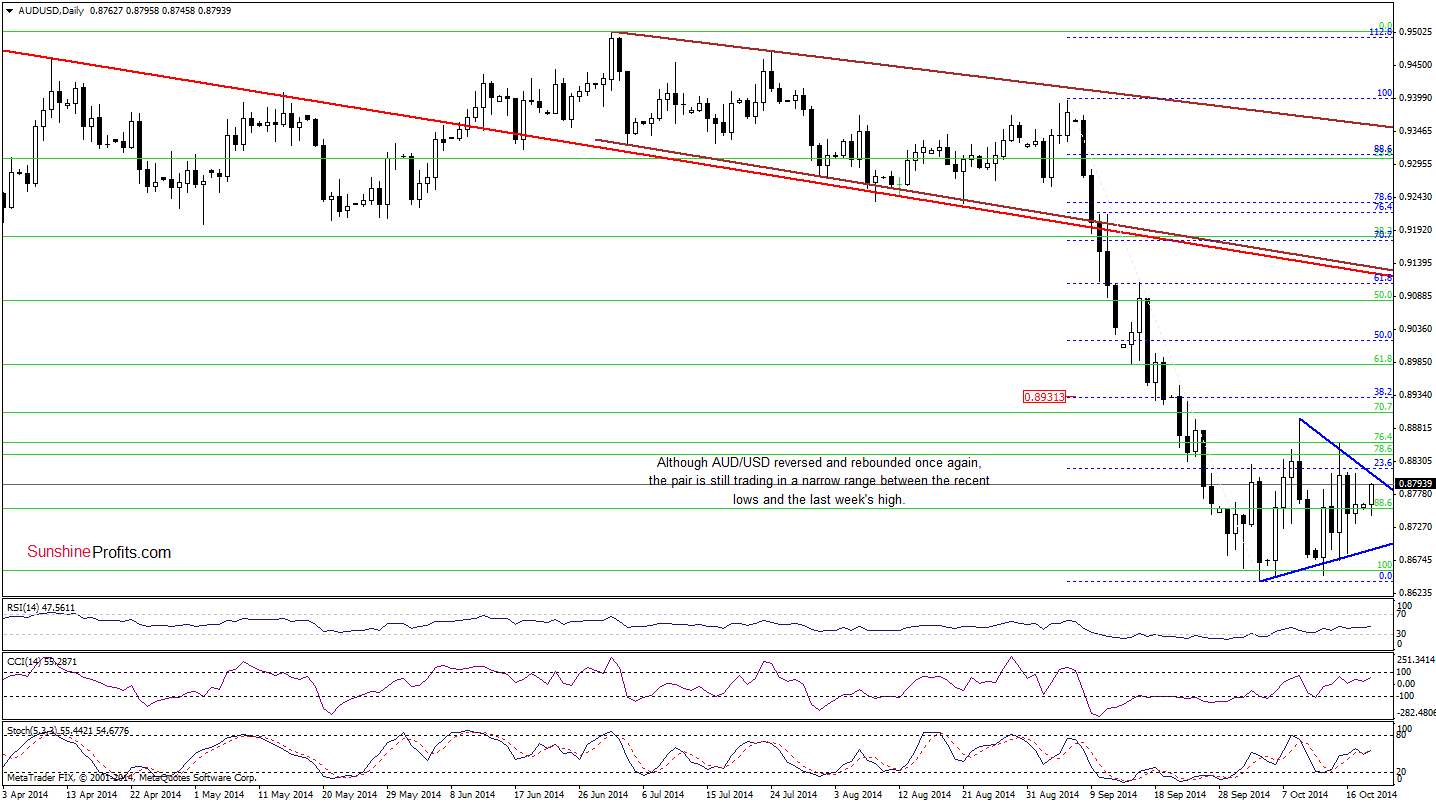This screenshot has width=1436, height=803.
Task: Click the MetaTrader FIX copyright notice
Action: 130,777
